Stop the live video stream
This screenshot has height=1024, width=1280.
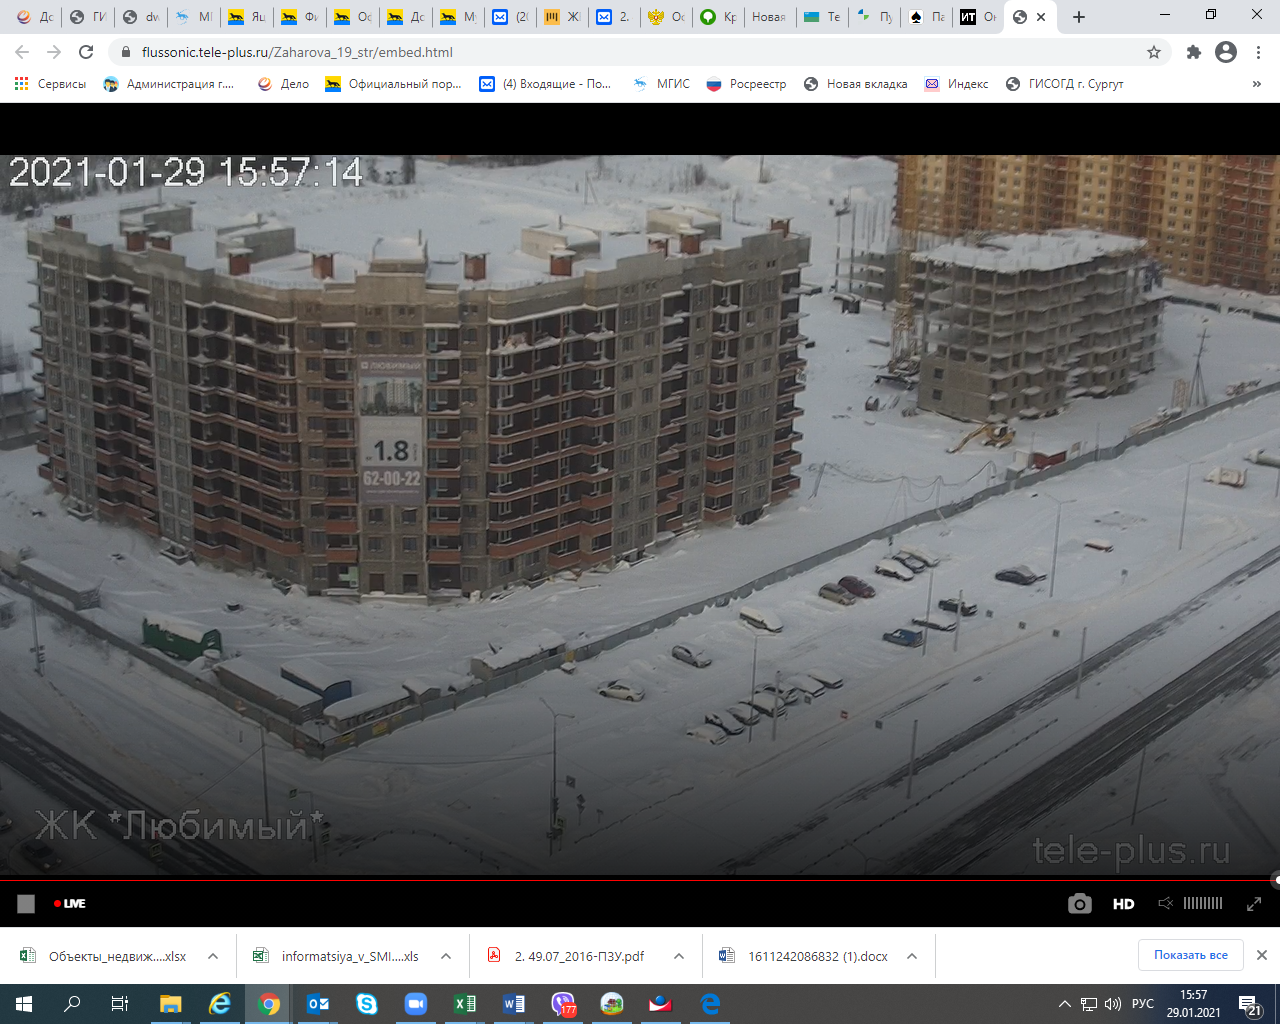(x=26, y=904)
